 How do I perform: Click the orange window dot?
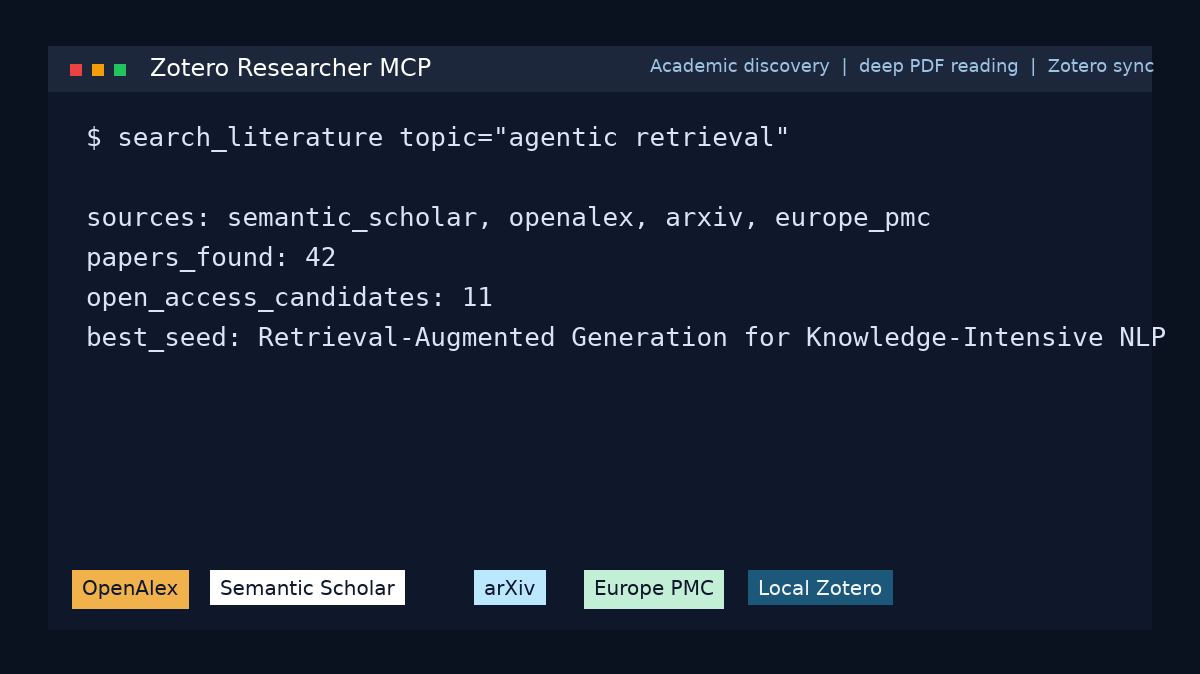[98, 70]
